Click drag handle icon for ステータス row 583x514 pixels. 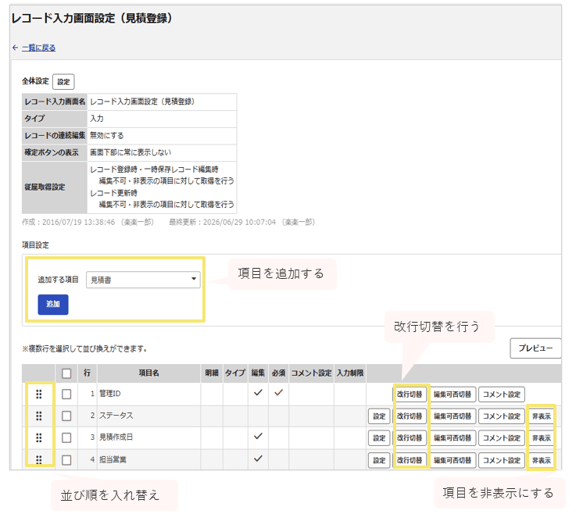(39, 416)
